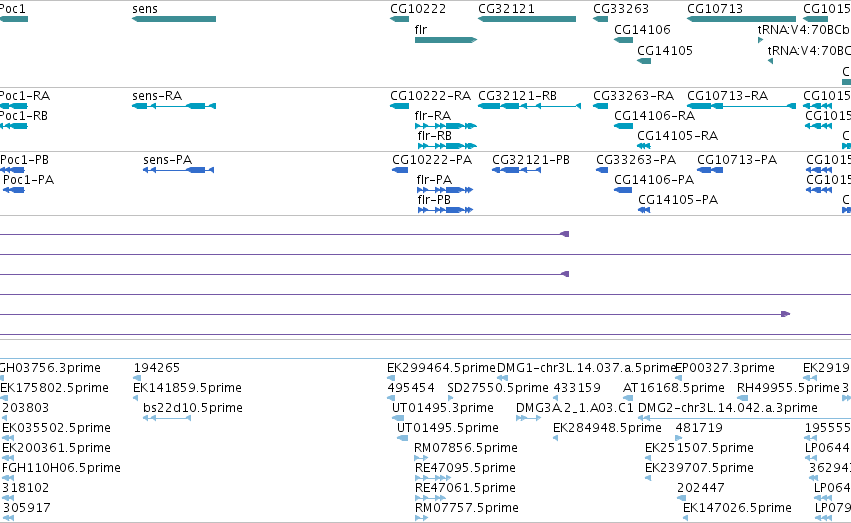Select the UT01495.5prime EST label
The image size is (851, 523).
pyautogui.click(x=448, y=428)
